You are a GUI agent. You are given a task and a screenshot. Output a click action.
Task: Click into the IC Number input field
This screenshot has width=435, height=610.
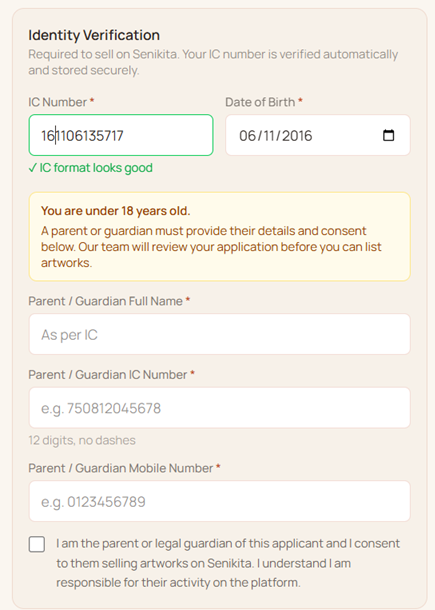point(121,135)
